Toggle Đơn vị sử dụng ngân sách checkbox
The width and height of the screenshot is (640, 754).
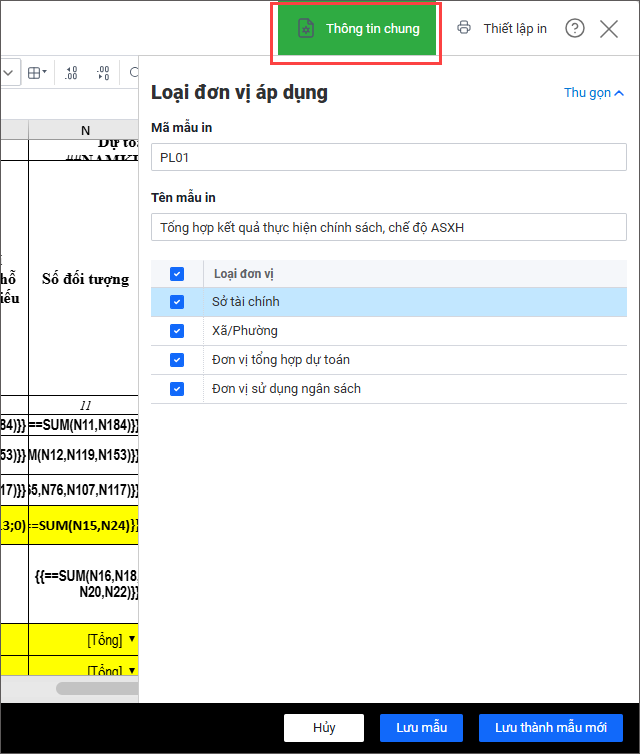tap(177, 389)
